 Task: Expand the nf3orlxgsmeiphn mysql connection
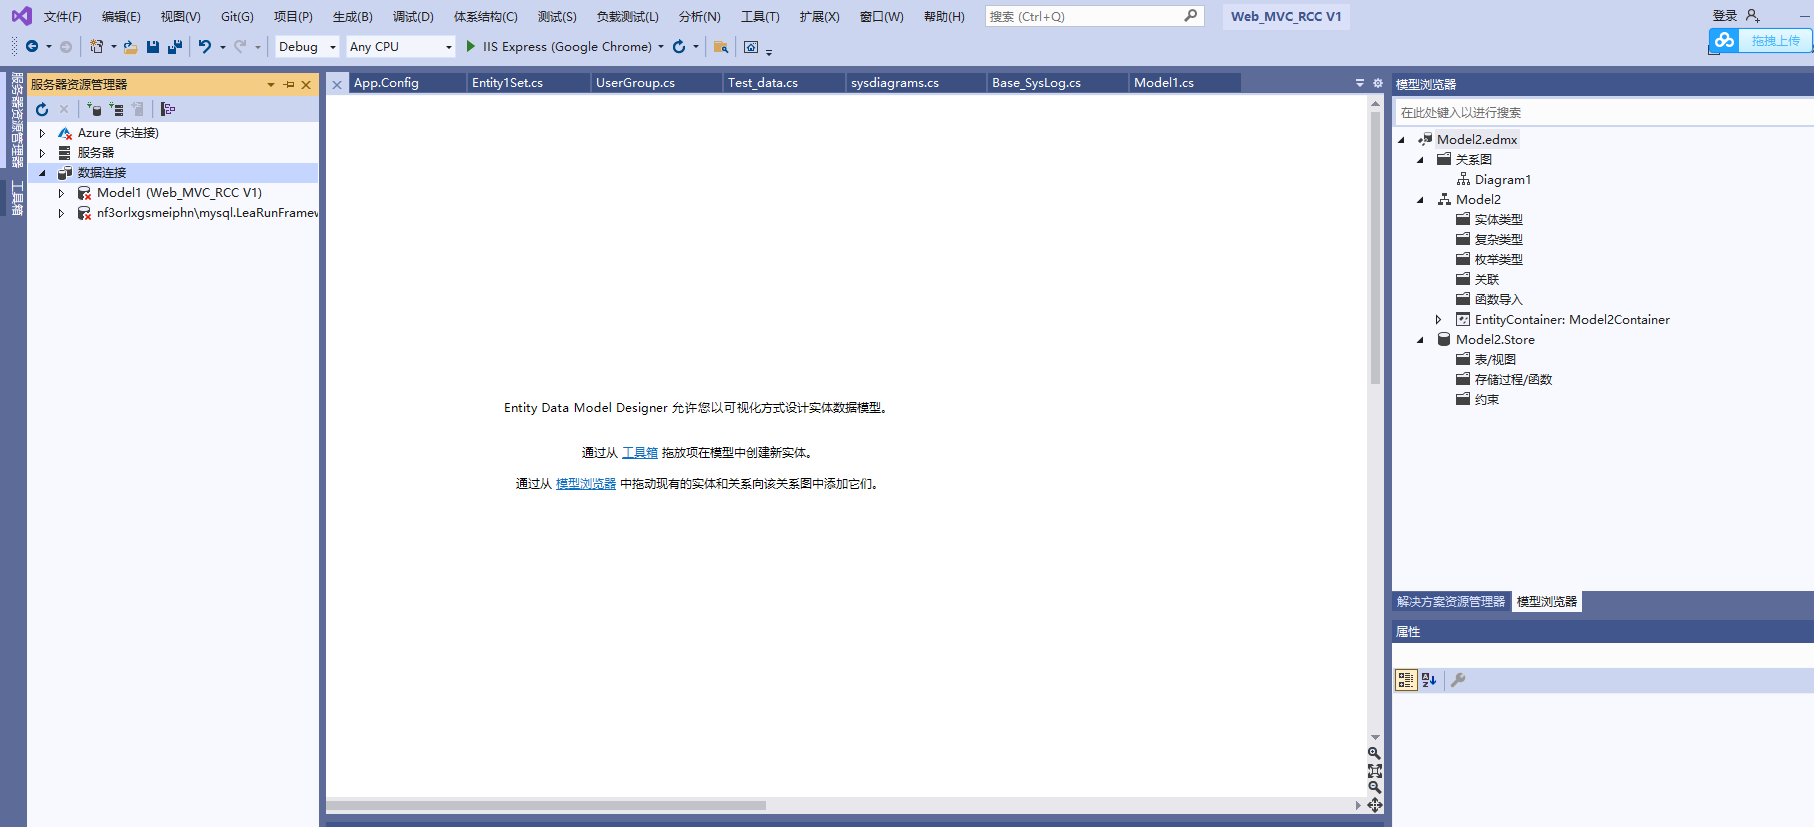pos(61,213)
